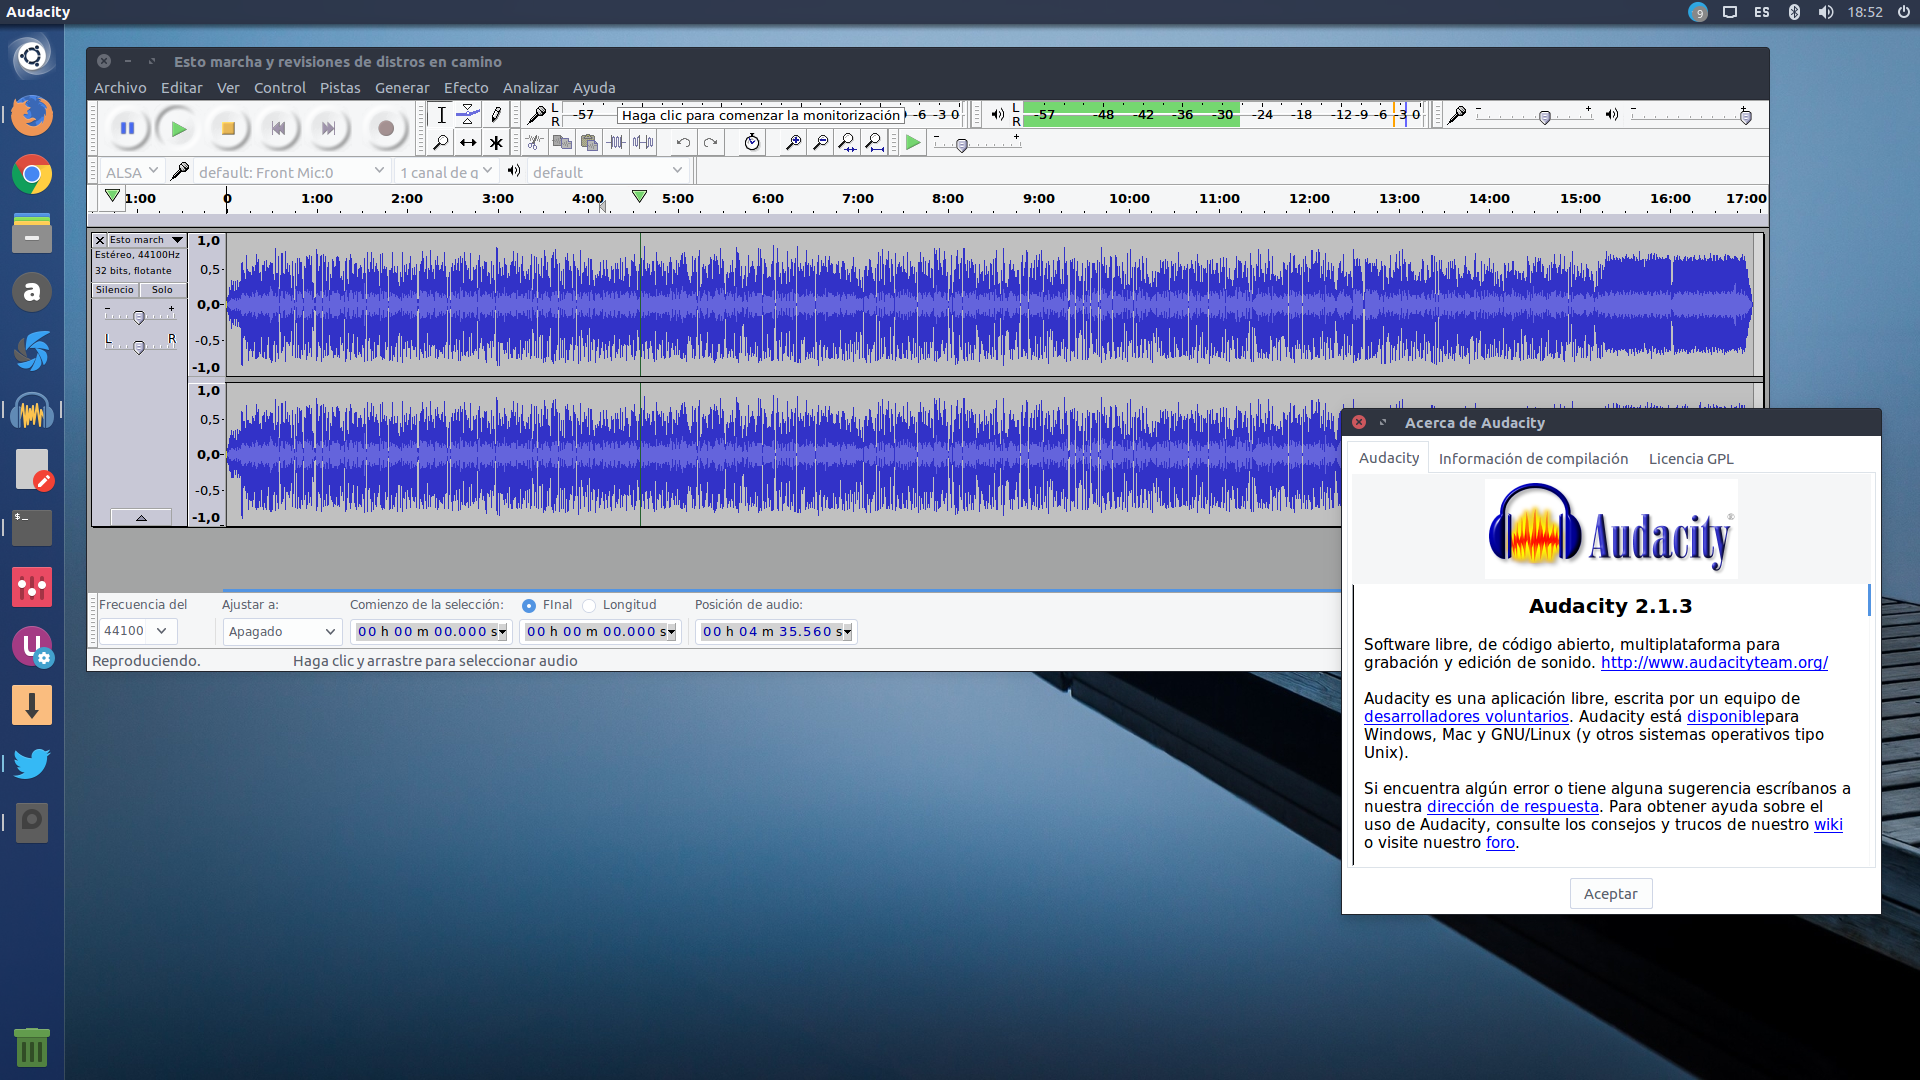Select the Envelope tool

467,114
